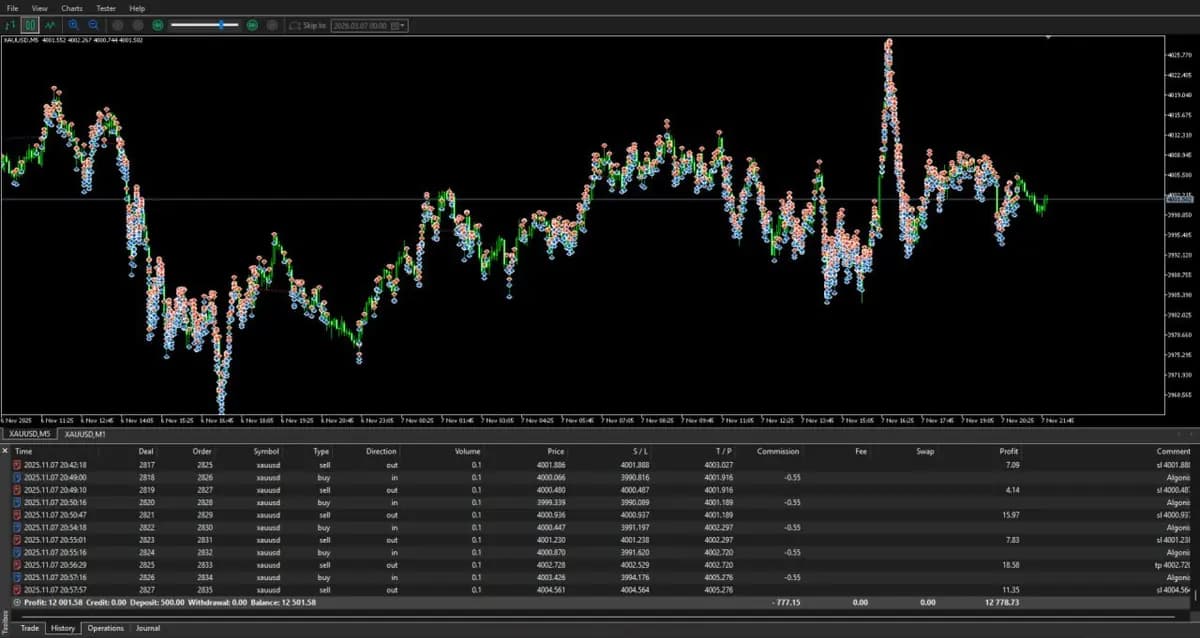Zoom out of the chart
Image resolution: width=1200 pixels, height=638 pixels.
click(93, 24)
